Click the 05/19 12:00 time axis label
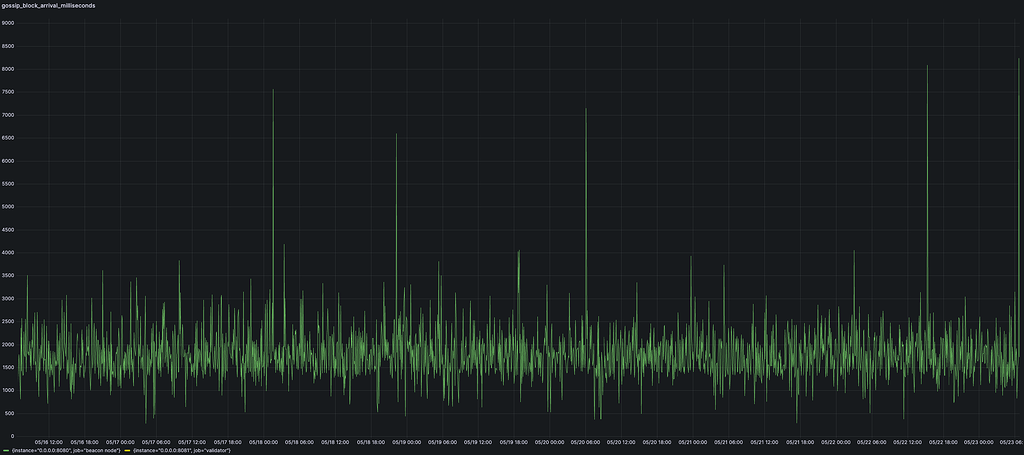This screenshot has height=455, width=1024. tap(478, 441)
